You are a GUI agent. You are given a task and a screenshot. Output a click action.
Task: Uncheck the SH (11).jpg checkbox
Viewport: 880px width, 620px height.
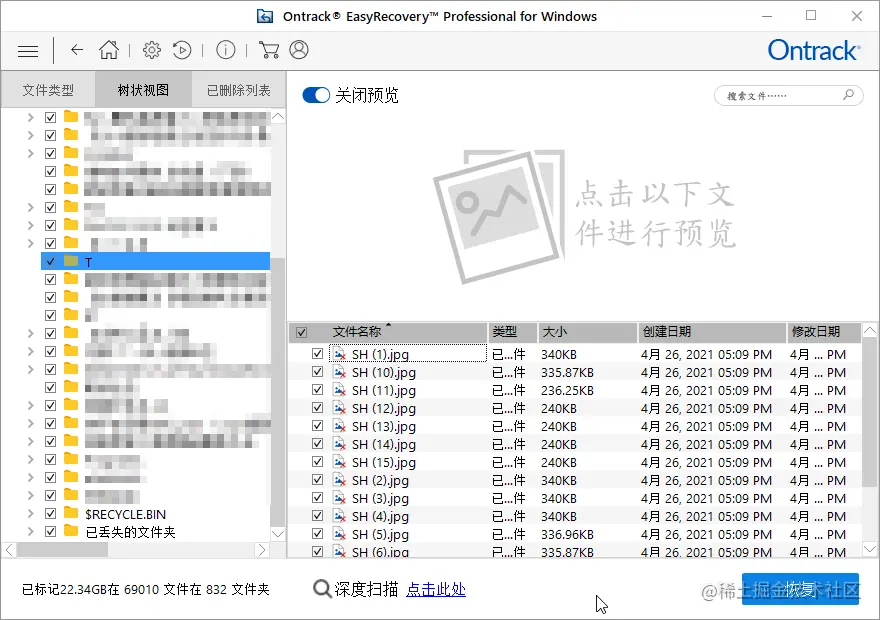[317, 389]
